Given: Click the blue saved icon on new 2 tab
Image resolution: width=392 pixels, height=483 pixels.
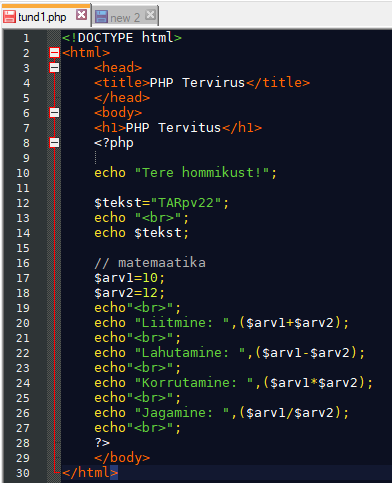Looking at the screenshot, I should (x=101, y=16).
